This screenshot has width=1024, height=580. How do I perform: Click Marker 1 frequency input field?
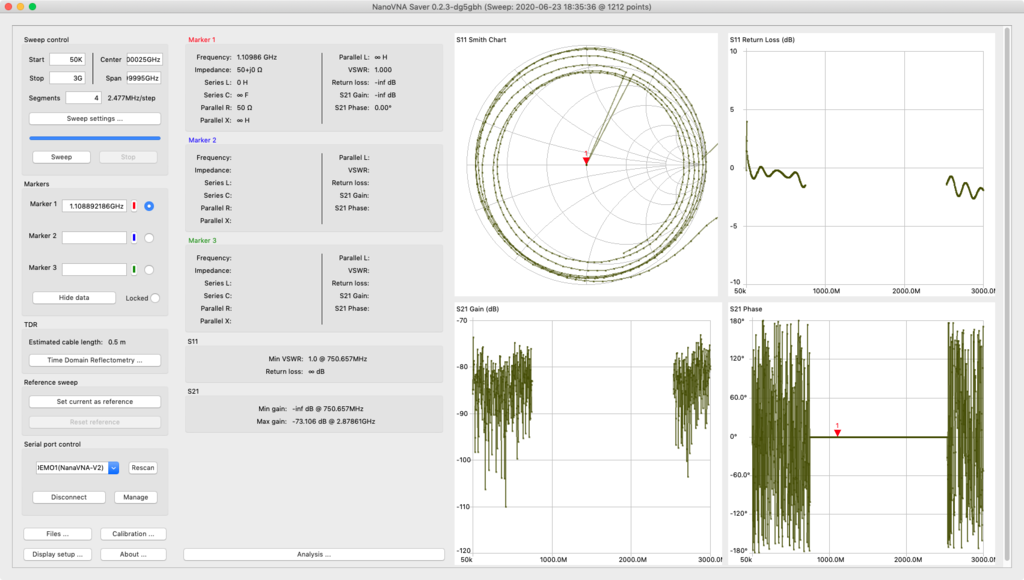pyautogui.click(x=95, y=206)
